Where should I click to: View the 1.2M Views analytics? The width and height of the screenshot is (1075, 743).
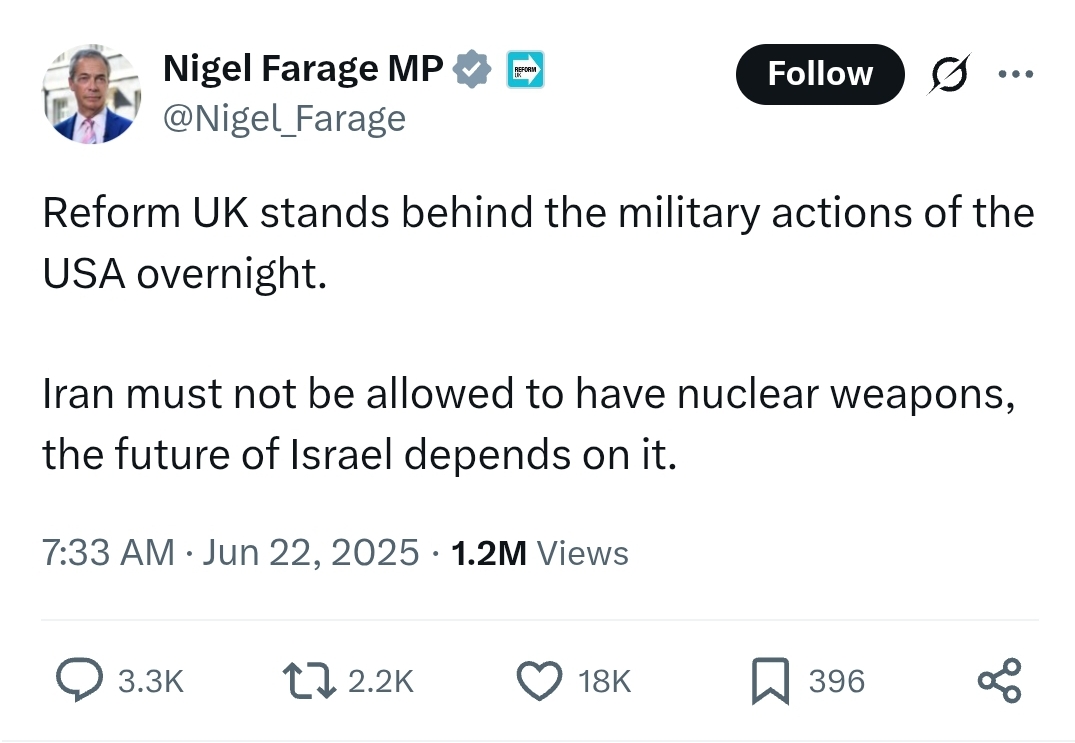[x=540, y=552]
